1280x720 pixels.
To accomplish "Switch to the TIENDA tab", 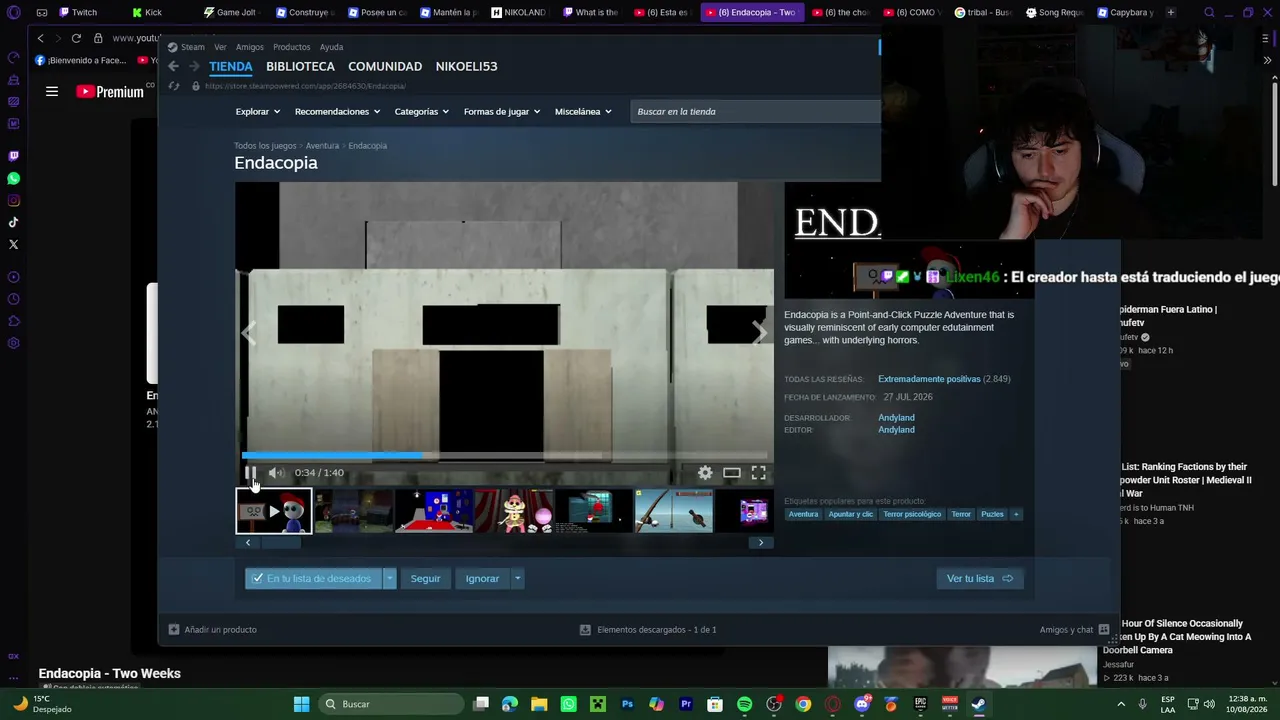I will point(231,67).
